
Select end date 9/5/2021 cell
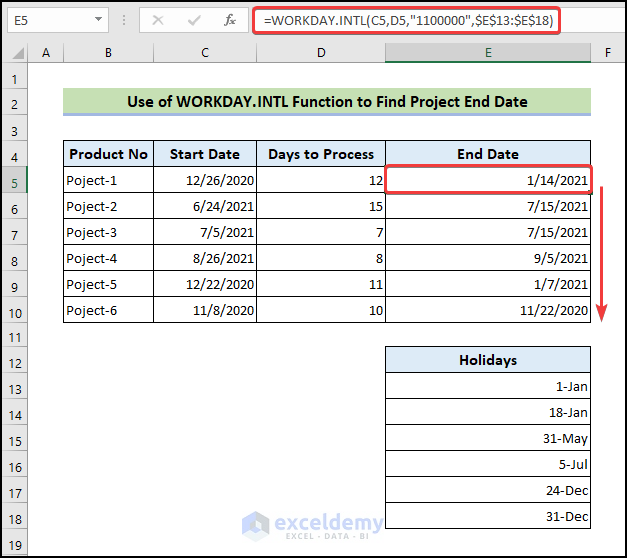coord(488,258)
